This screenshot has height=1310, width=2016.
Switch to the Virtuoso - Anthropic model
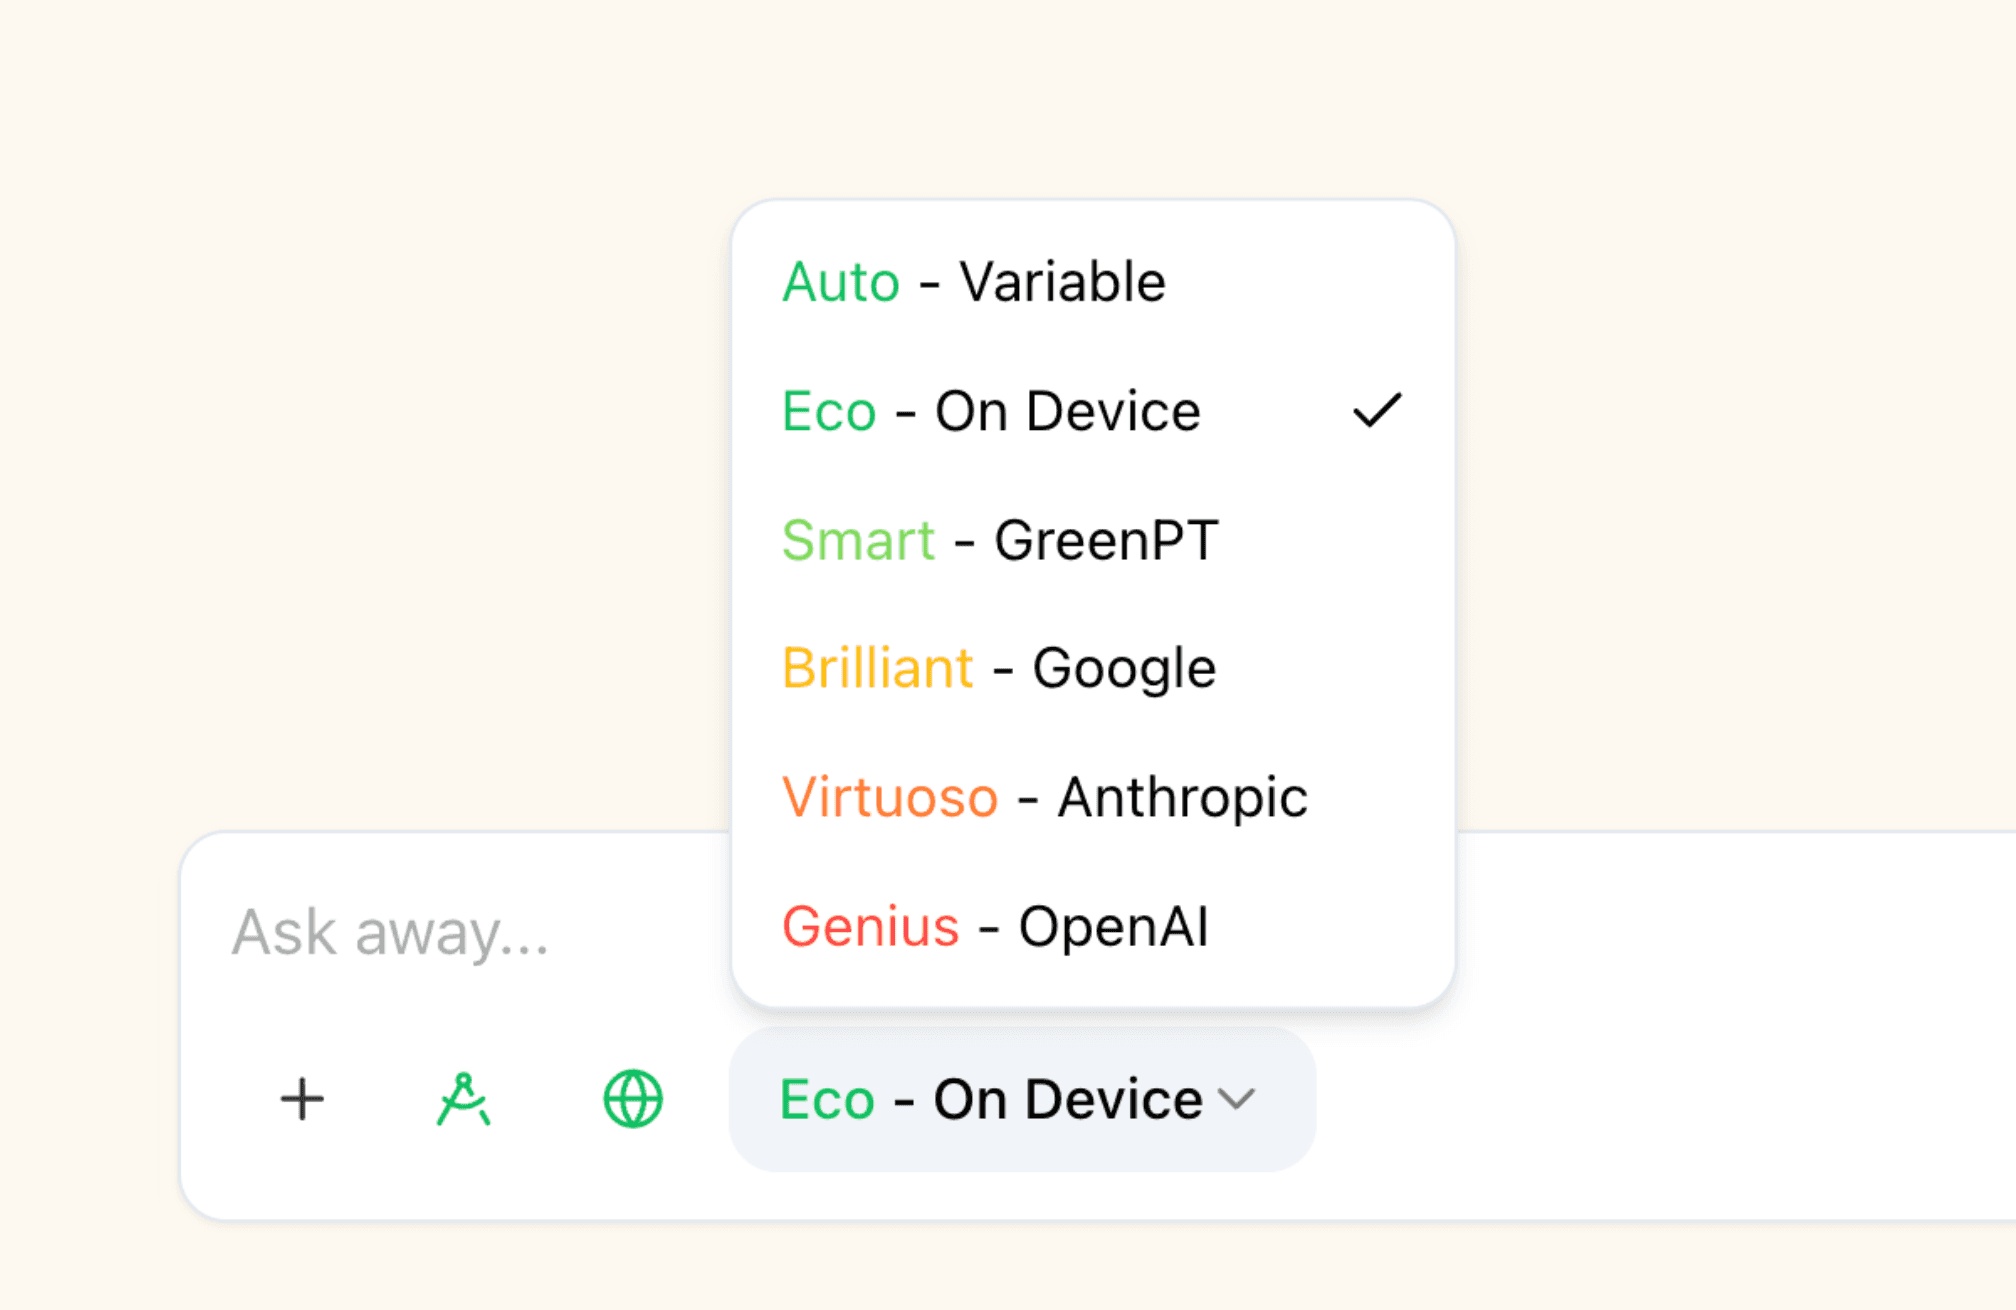(1093, 797)
